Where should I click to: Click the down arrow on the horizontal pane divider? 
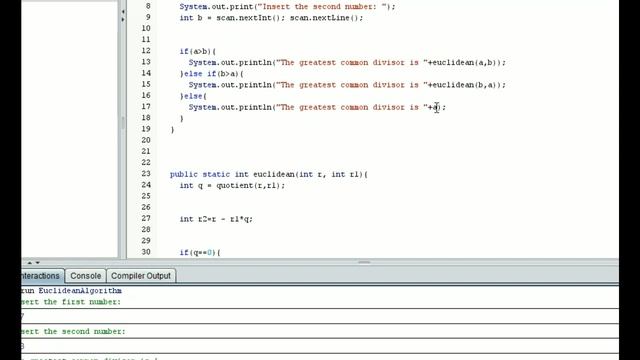pyautogui.click(x=38, y=263)
